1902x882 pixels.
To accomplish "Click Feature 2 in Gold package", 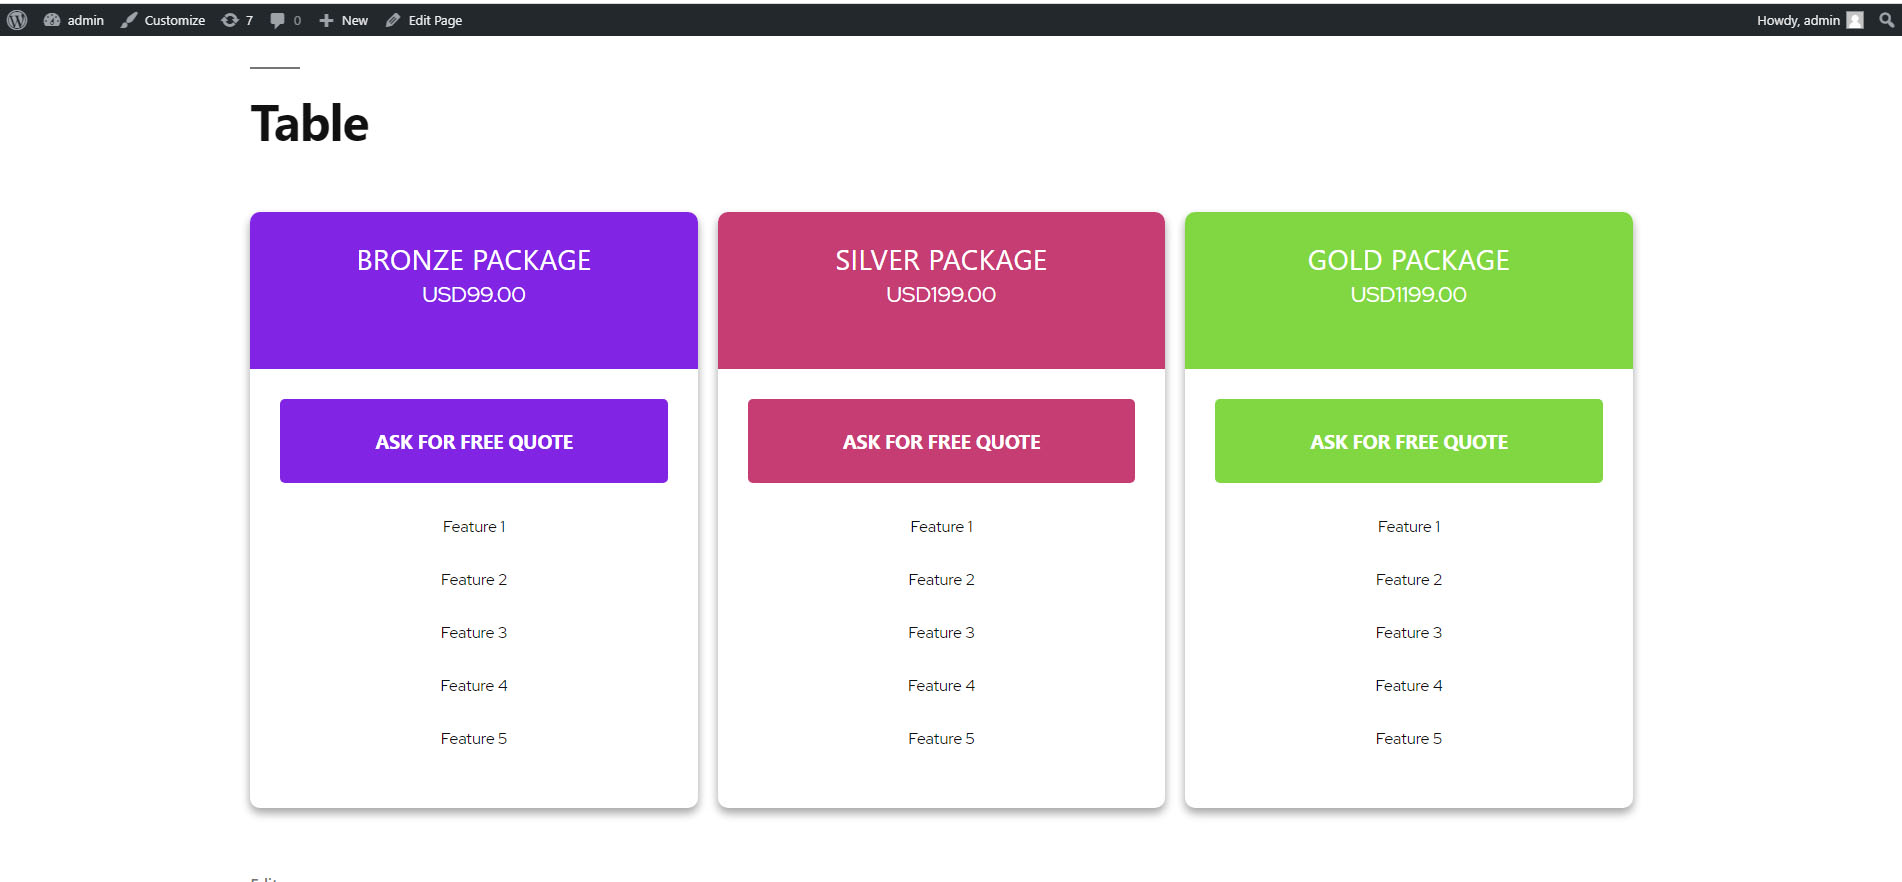I will point(1409,580).
